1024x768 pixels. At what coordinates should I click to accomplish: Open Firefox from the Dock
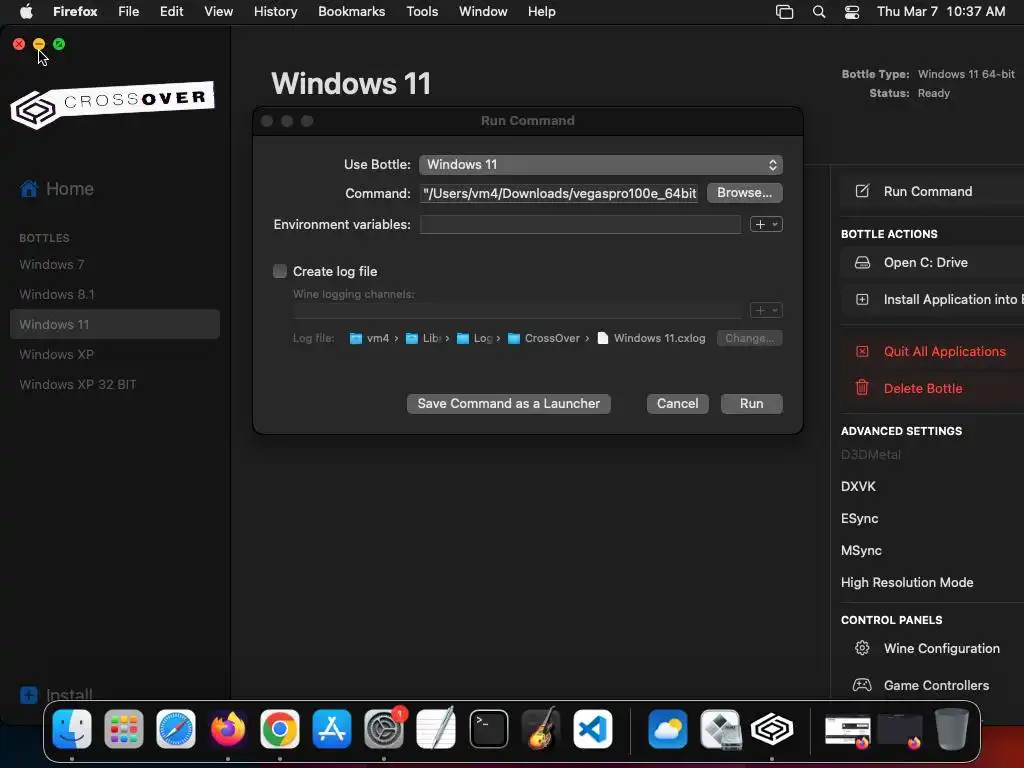pyautogui.click(x=228, y=729)
